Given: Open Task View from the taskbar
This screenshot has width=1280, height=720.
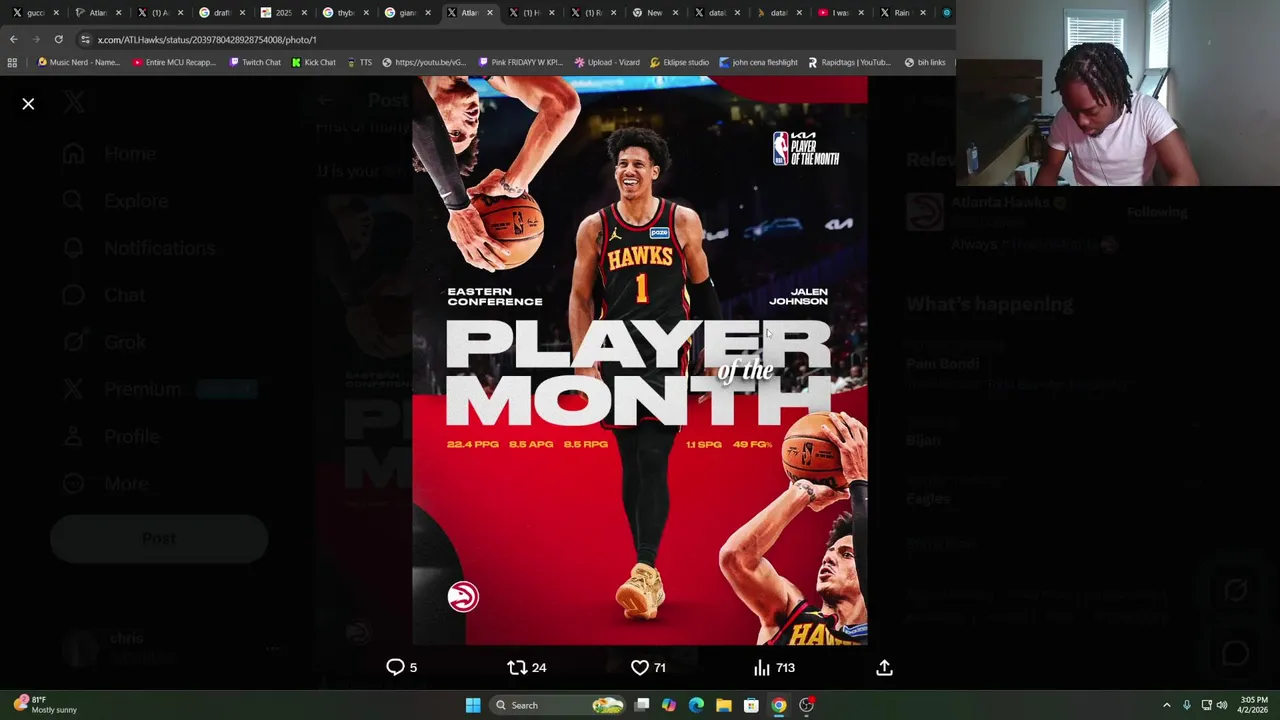Looking at the screenshot, I should (x=642, y=705).
